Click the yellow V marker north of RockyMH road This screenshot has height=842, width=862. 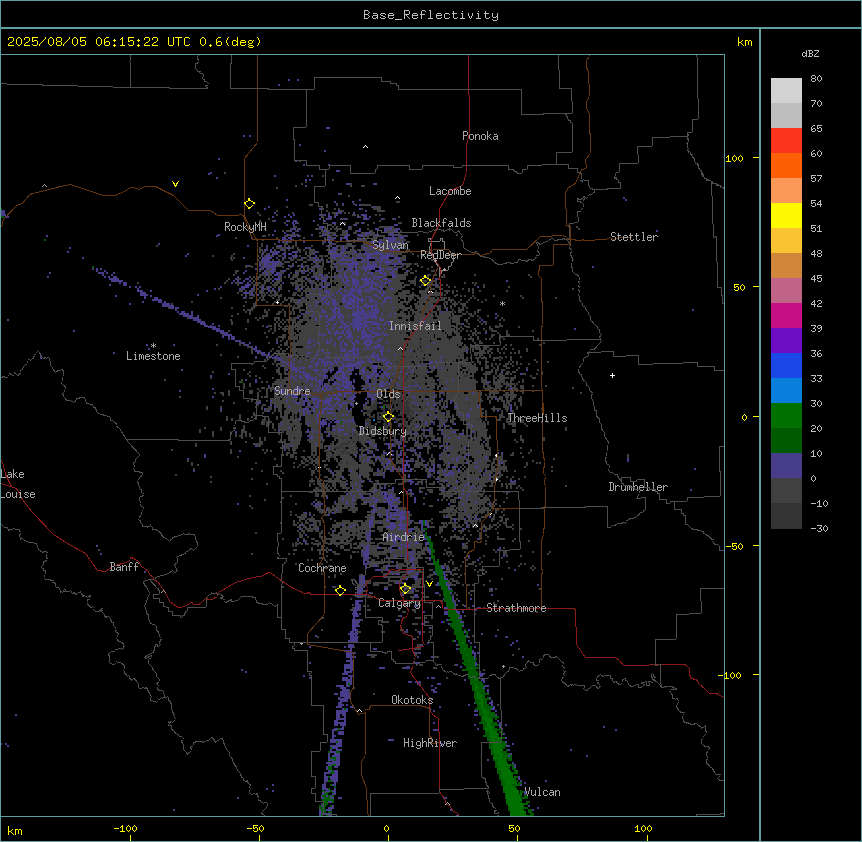[x=175, y=184]
